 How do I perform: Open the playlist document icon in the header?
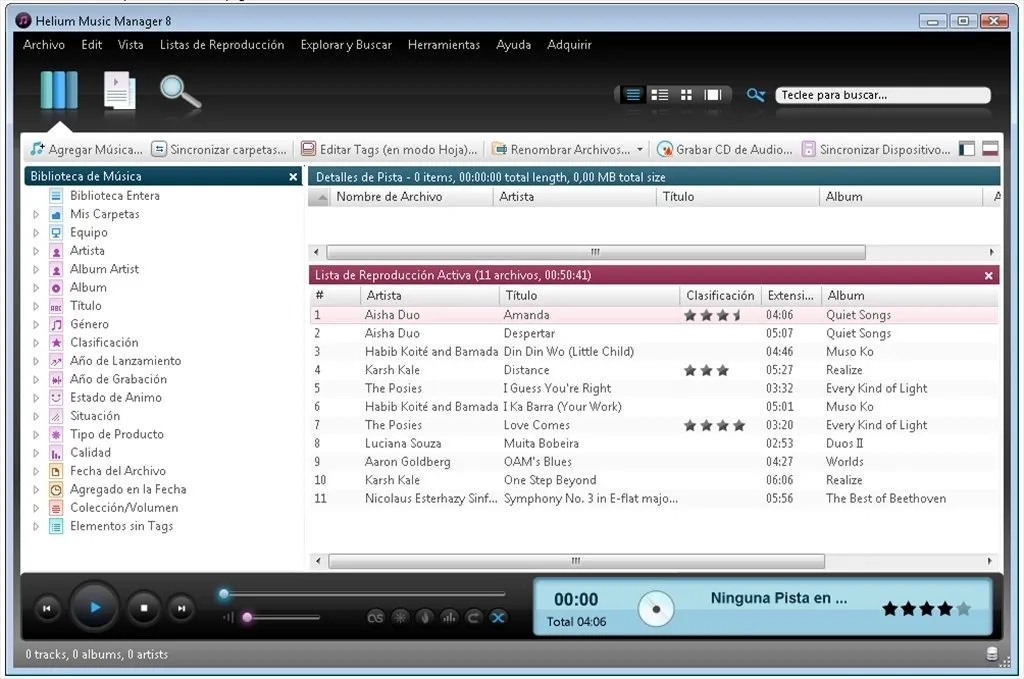(120, 90)
